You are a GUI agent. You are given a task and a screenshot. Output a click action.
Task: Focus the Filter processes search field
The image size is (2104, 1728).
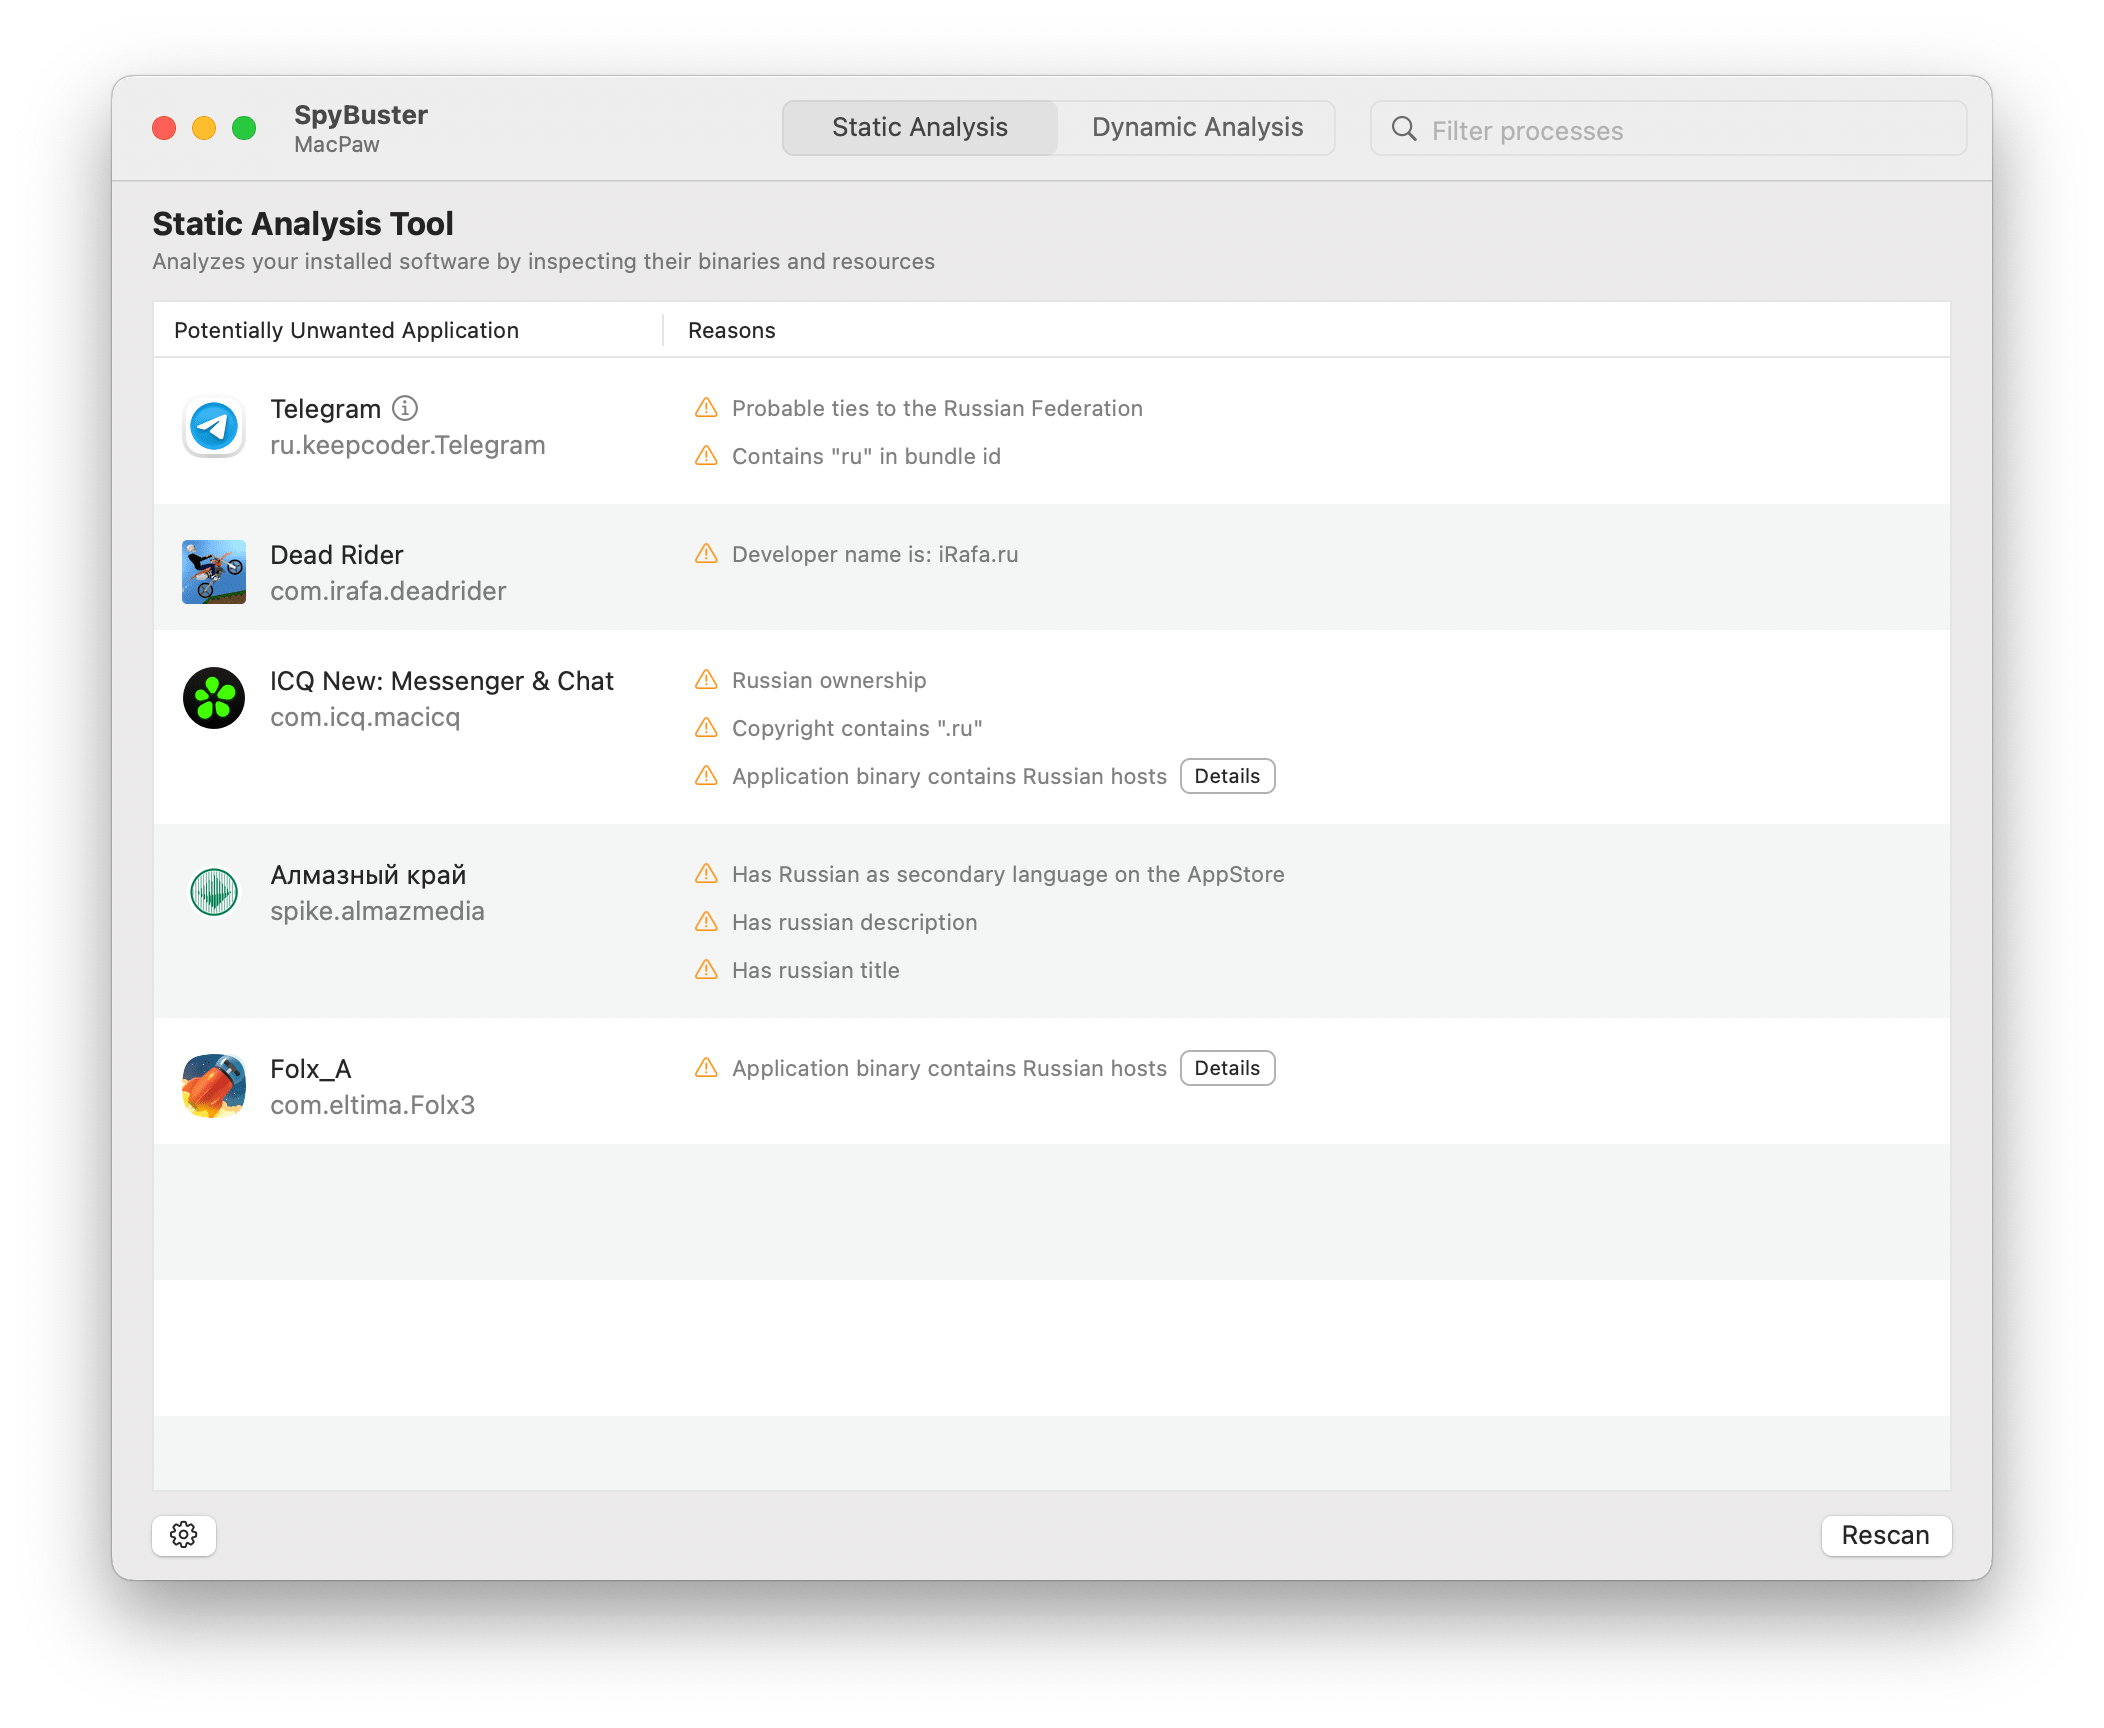1668,129
